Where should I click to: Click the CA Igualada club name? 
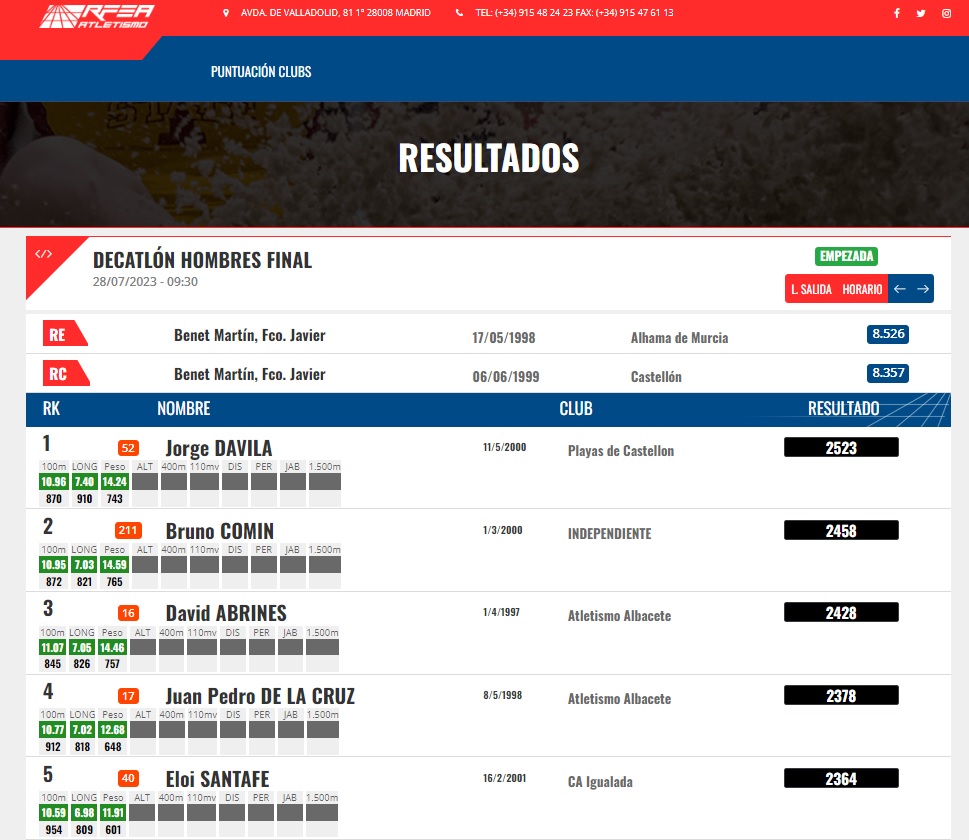(600, 782)
